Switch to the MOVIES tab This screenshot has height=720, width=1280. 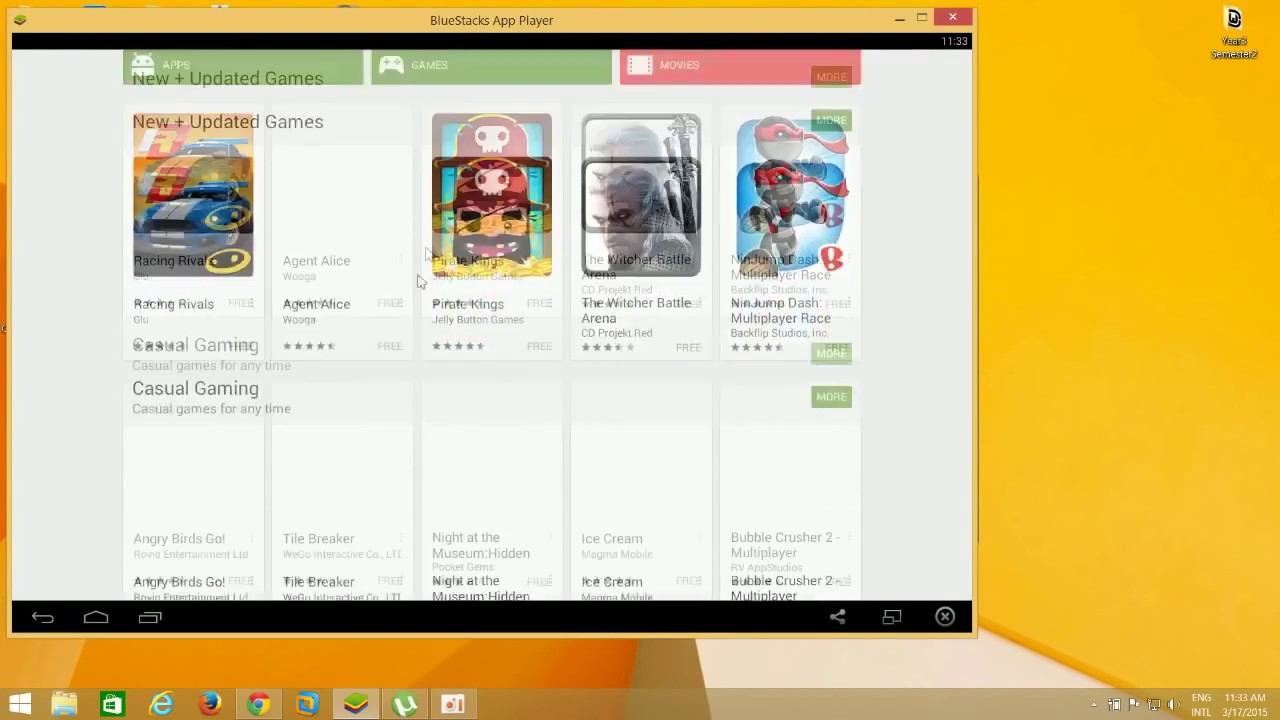pyautogui.click(x=740, y=65)
